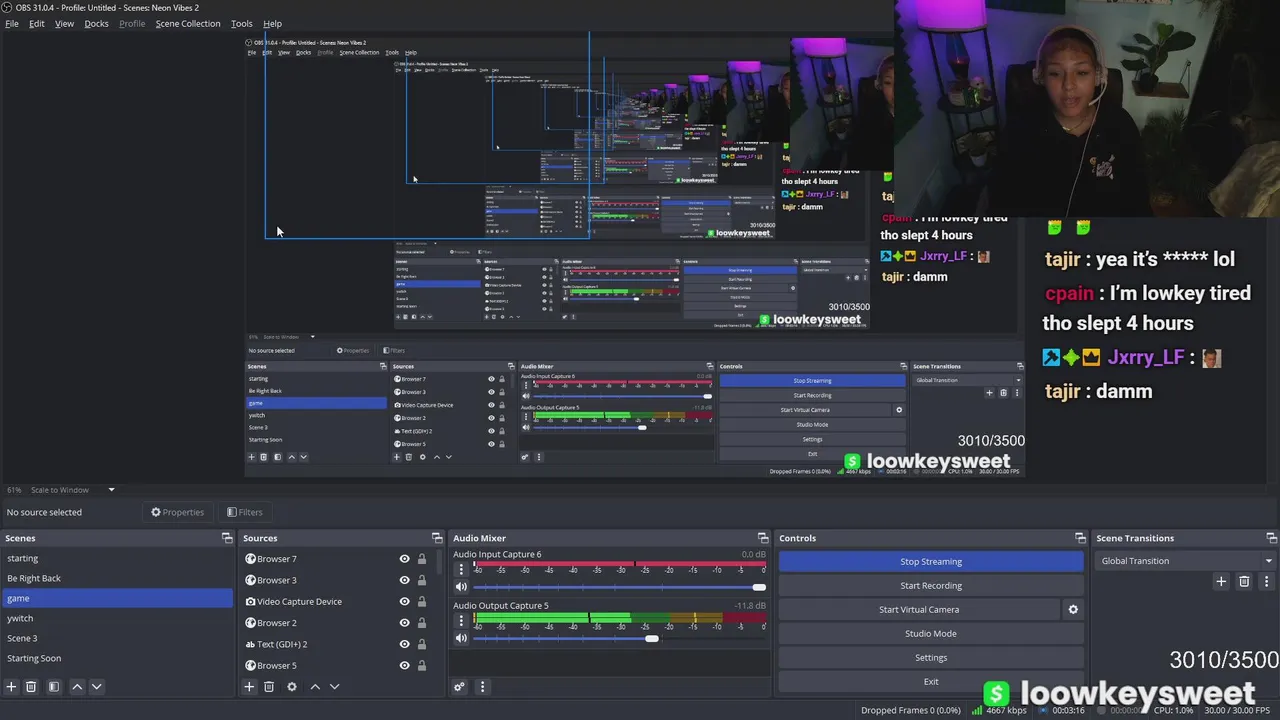Open the Scene Collection menu

(187, 23)
